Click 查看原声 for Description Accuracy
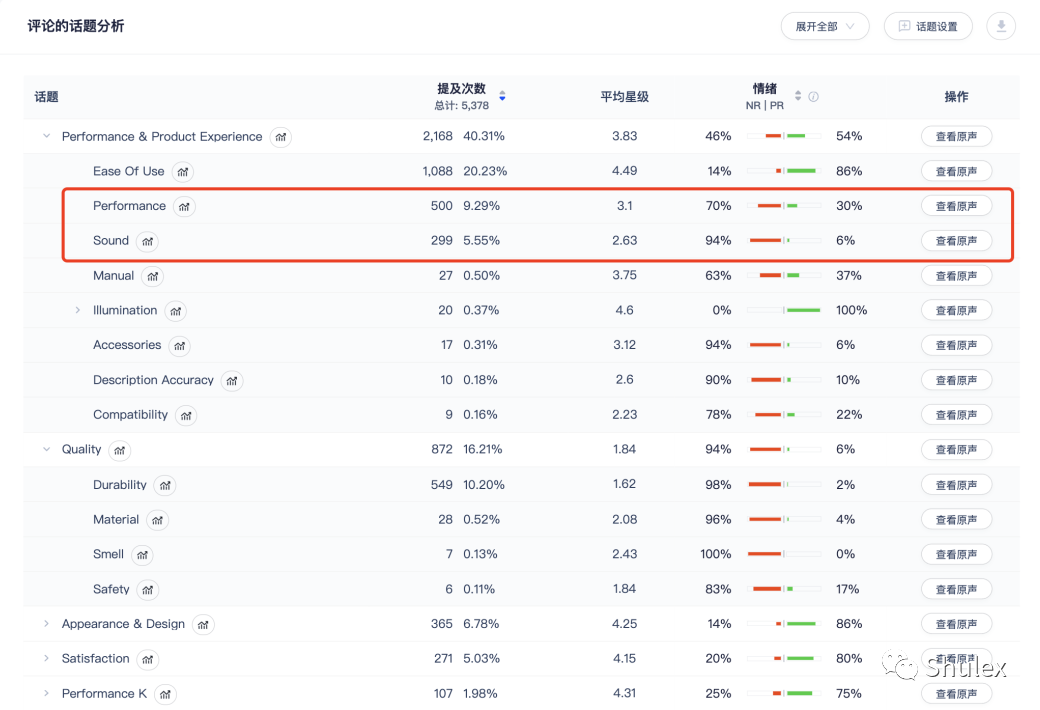 coord(956,380)
